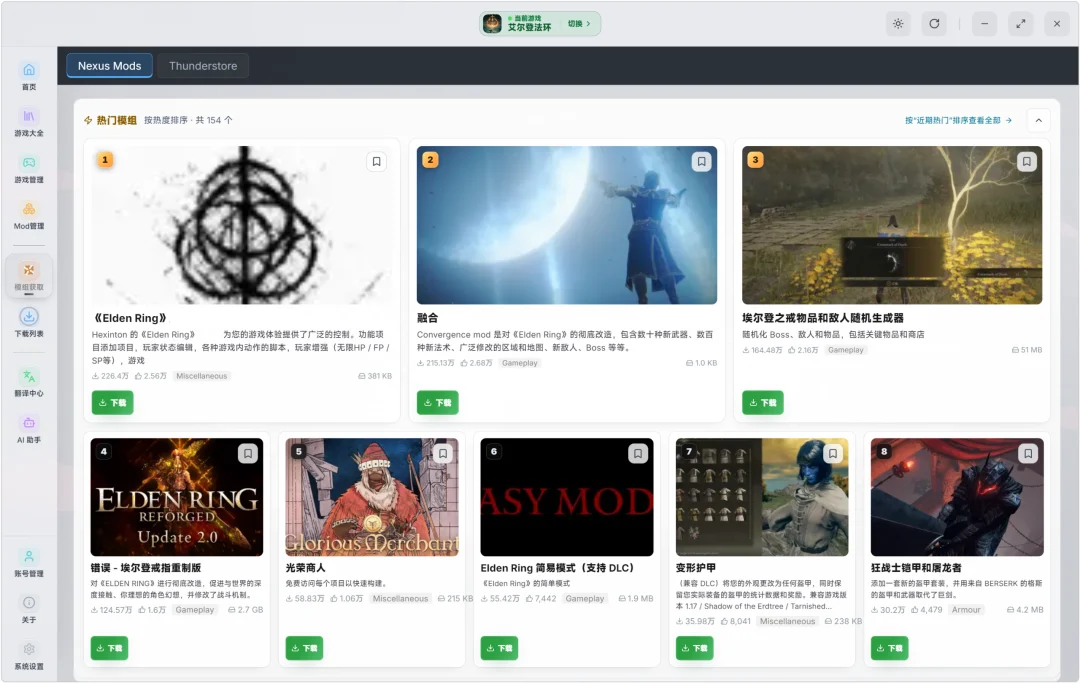This screenshot has height=683, width=1080.
Task: Open Elden Ring Reforged Update 2.0 thumbnail
Action: pos(177,497)
